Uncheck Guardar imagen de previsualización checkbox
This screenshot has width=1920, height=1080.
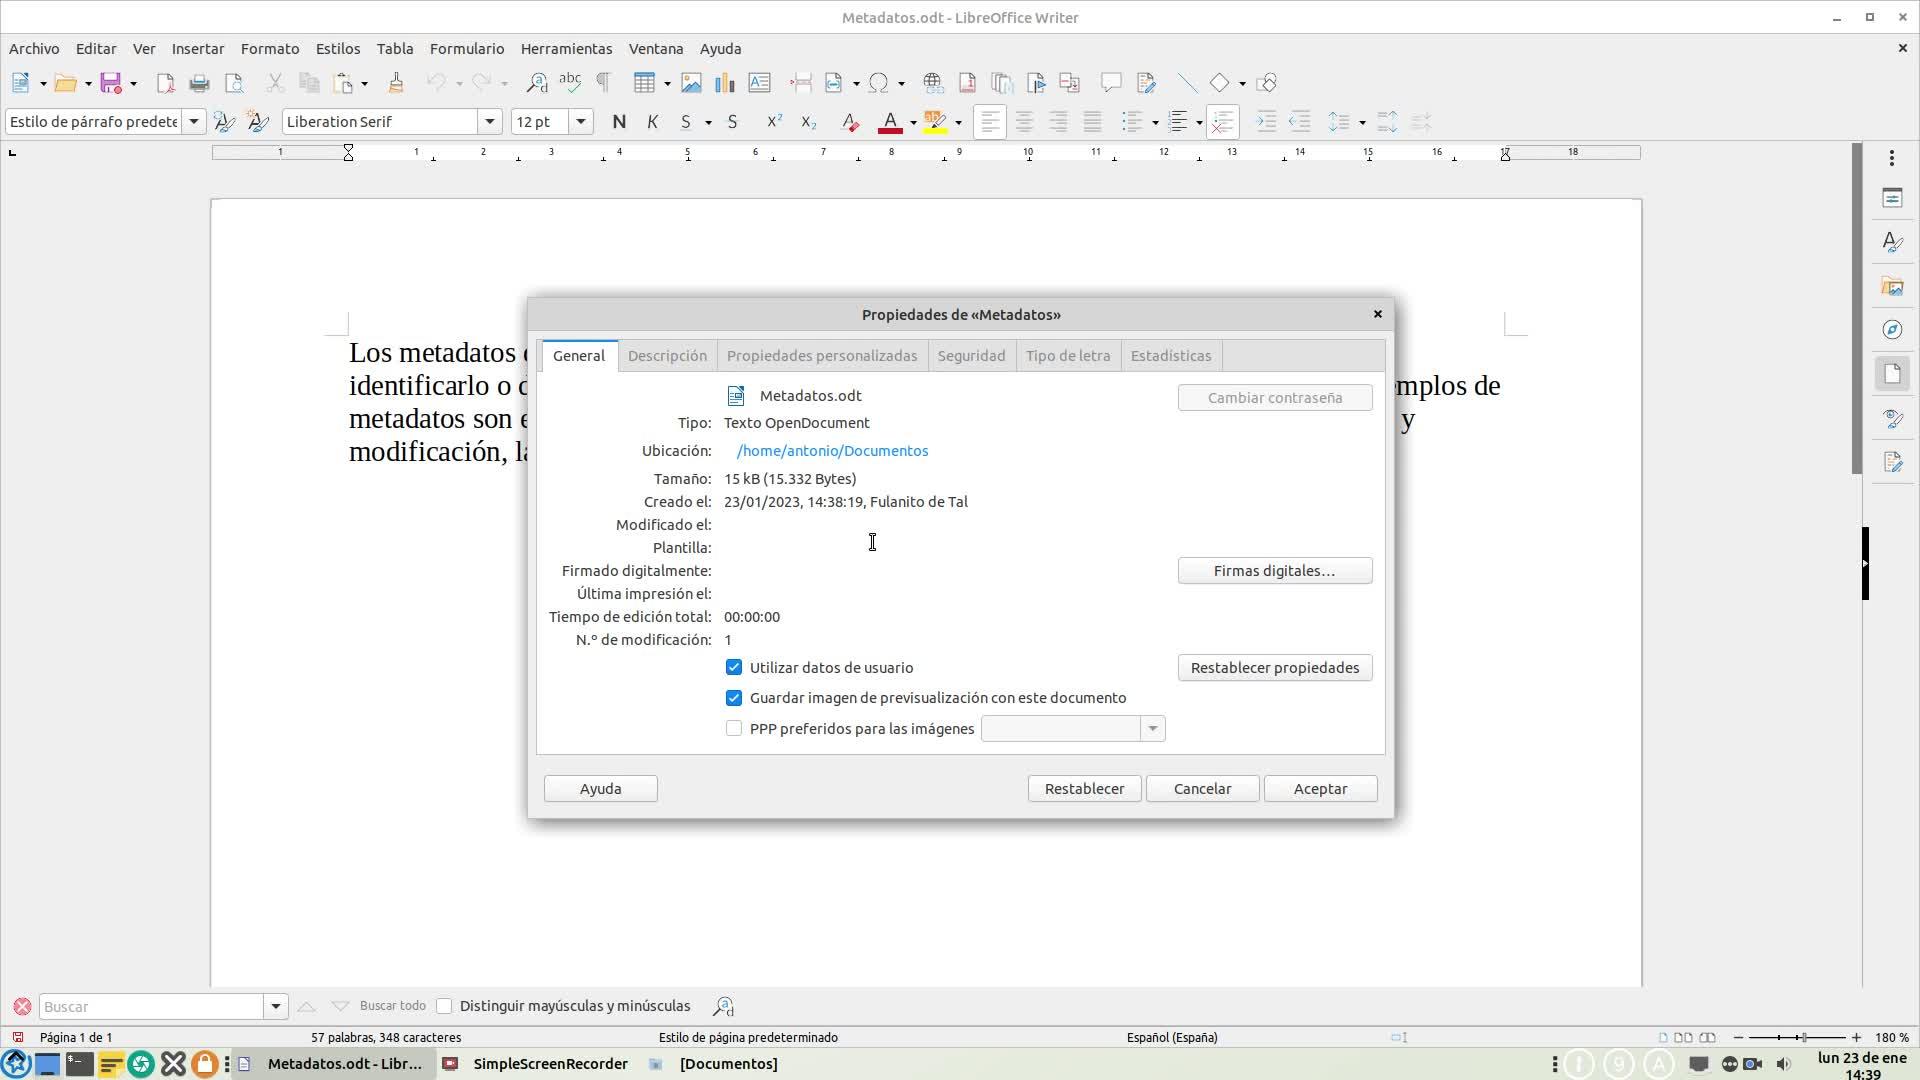(x=734, y=698)
